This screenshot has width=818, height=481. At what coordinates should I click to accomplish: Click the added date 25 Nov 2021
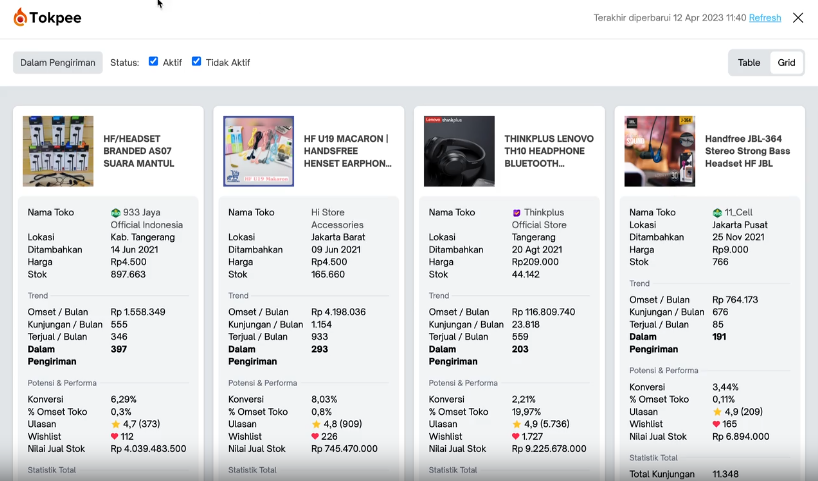point(738,237)
